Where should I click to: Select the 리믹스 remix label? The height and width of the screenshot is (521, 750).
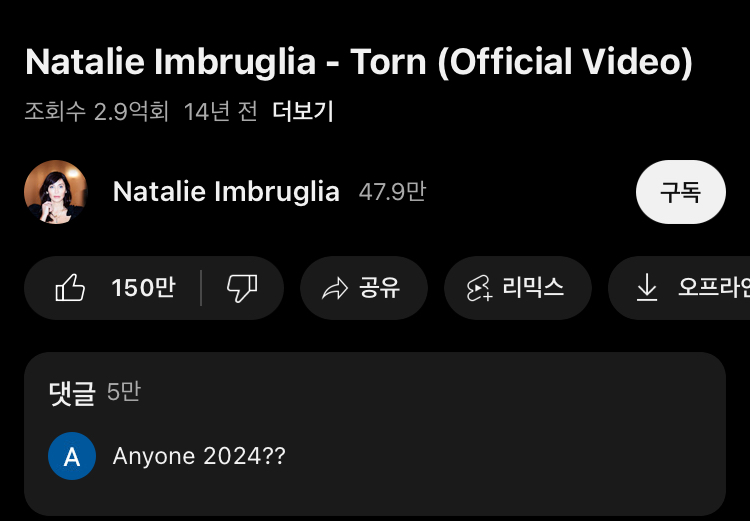533,288
